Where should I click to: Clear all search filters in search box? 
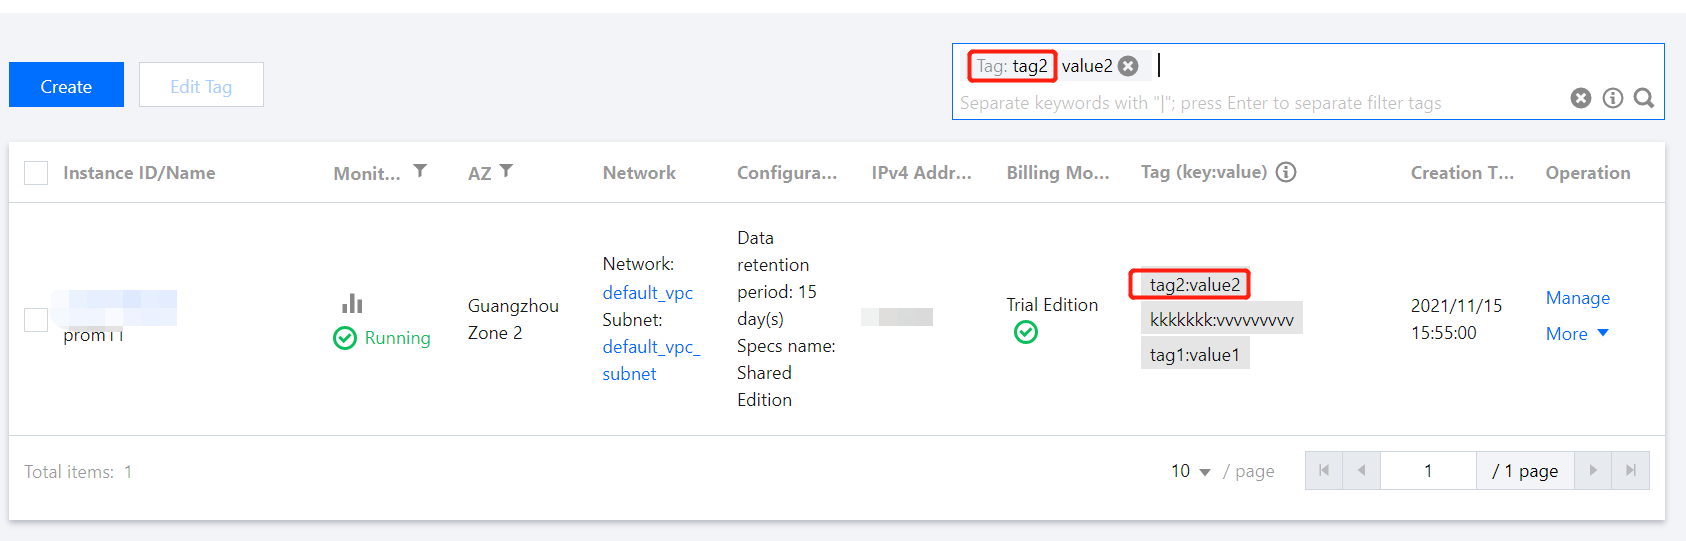[x=1580, y=98]
